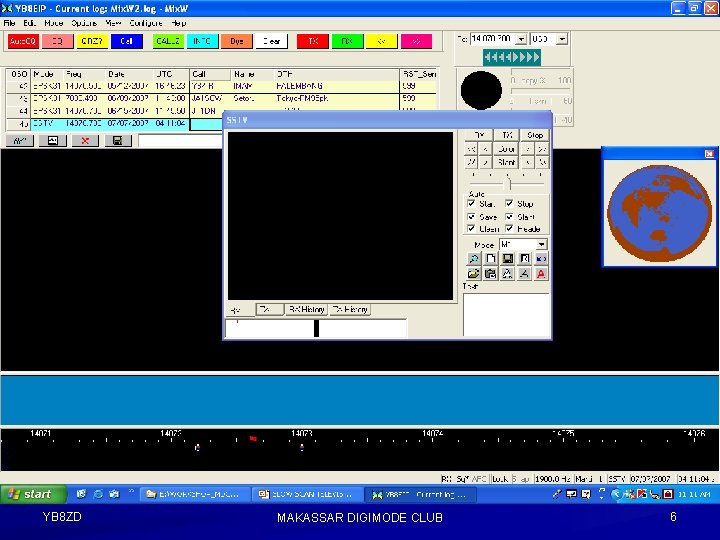
Task: Click the picture icon below the log
Action: pyautogui.click(x=53, y=141)
